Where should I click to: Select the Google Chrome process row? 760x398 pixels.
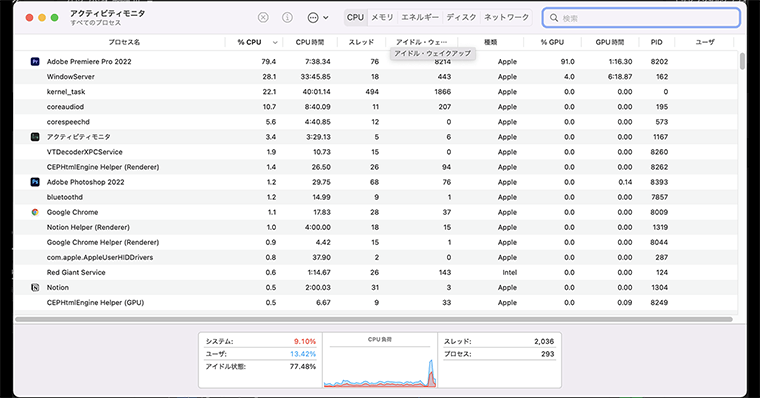[376, 212]
